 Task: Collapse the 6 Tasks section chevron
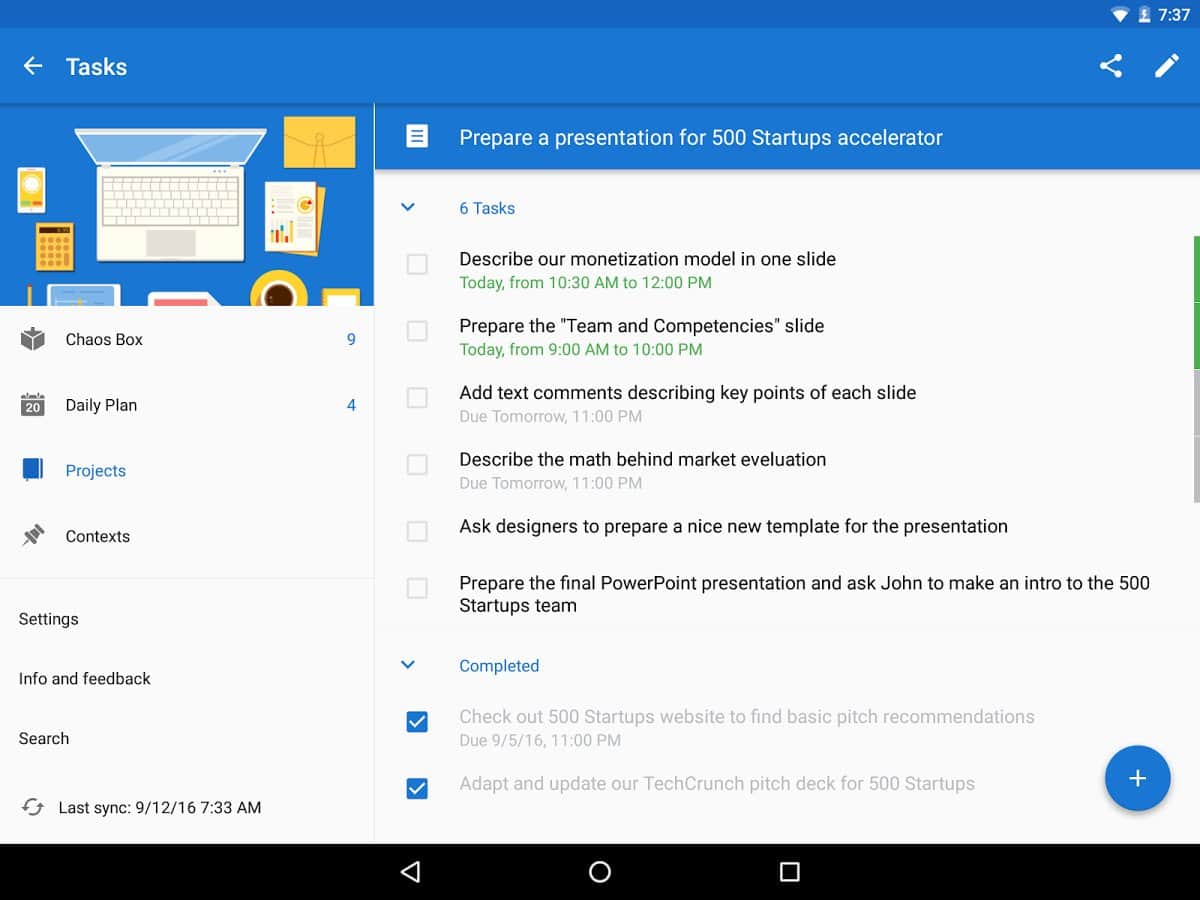408,208
